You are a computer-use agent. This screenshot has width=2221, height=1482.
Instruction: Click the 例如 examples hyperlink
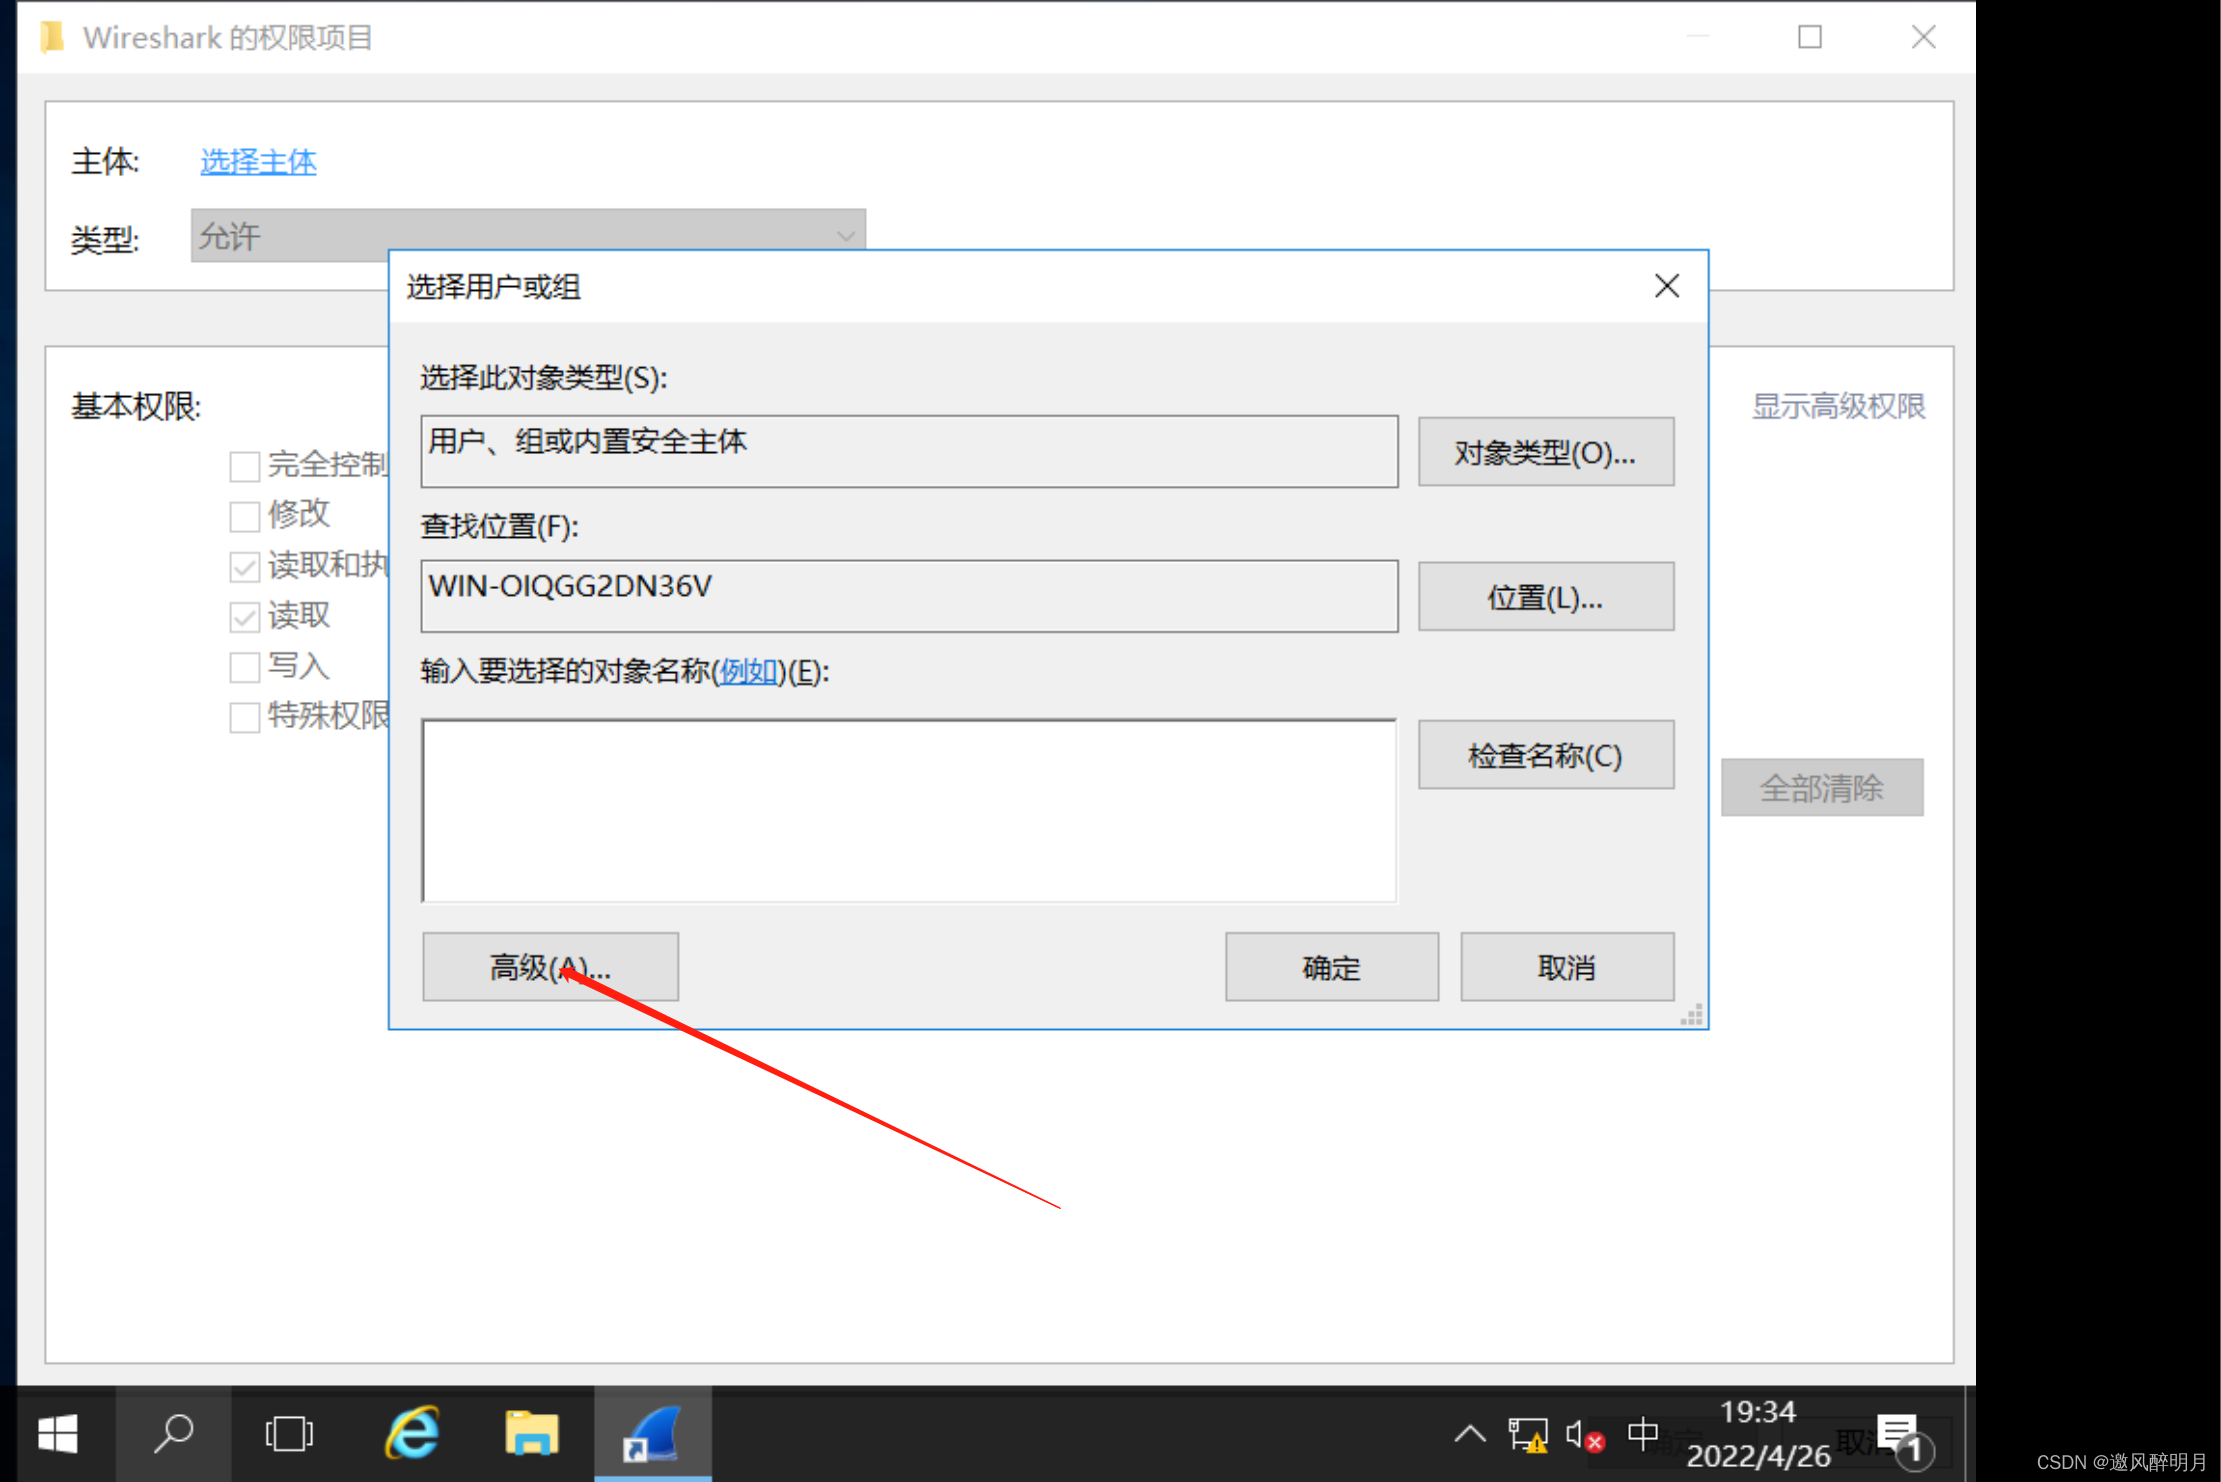point(748,671)
